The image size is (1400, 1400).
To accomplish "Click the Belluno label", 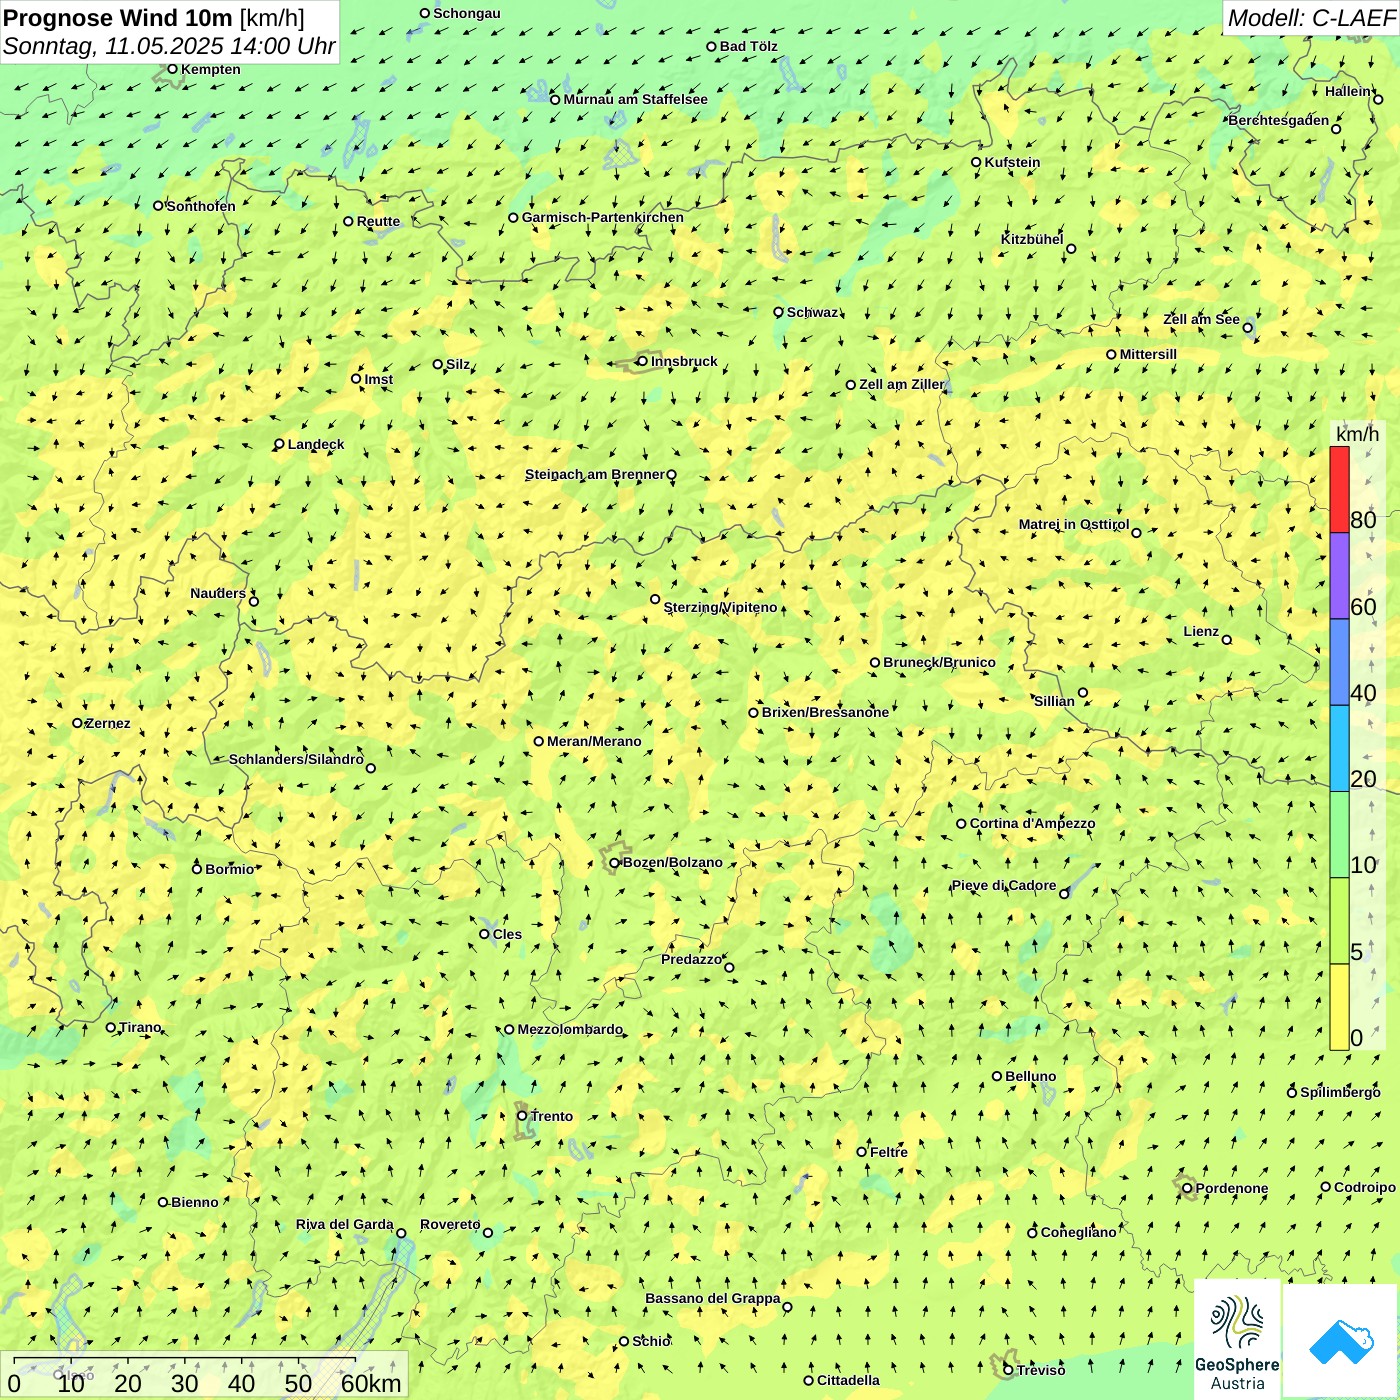I will [x=1030, y=1076].
